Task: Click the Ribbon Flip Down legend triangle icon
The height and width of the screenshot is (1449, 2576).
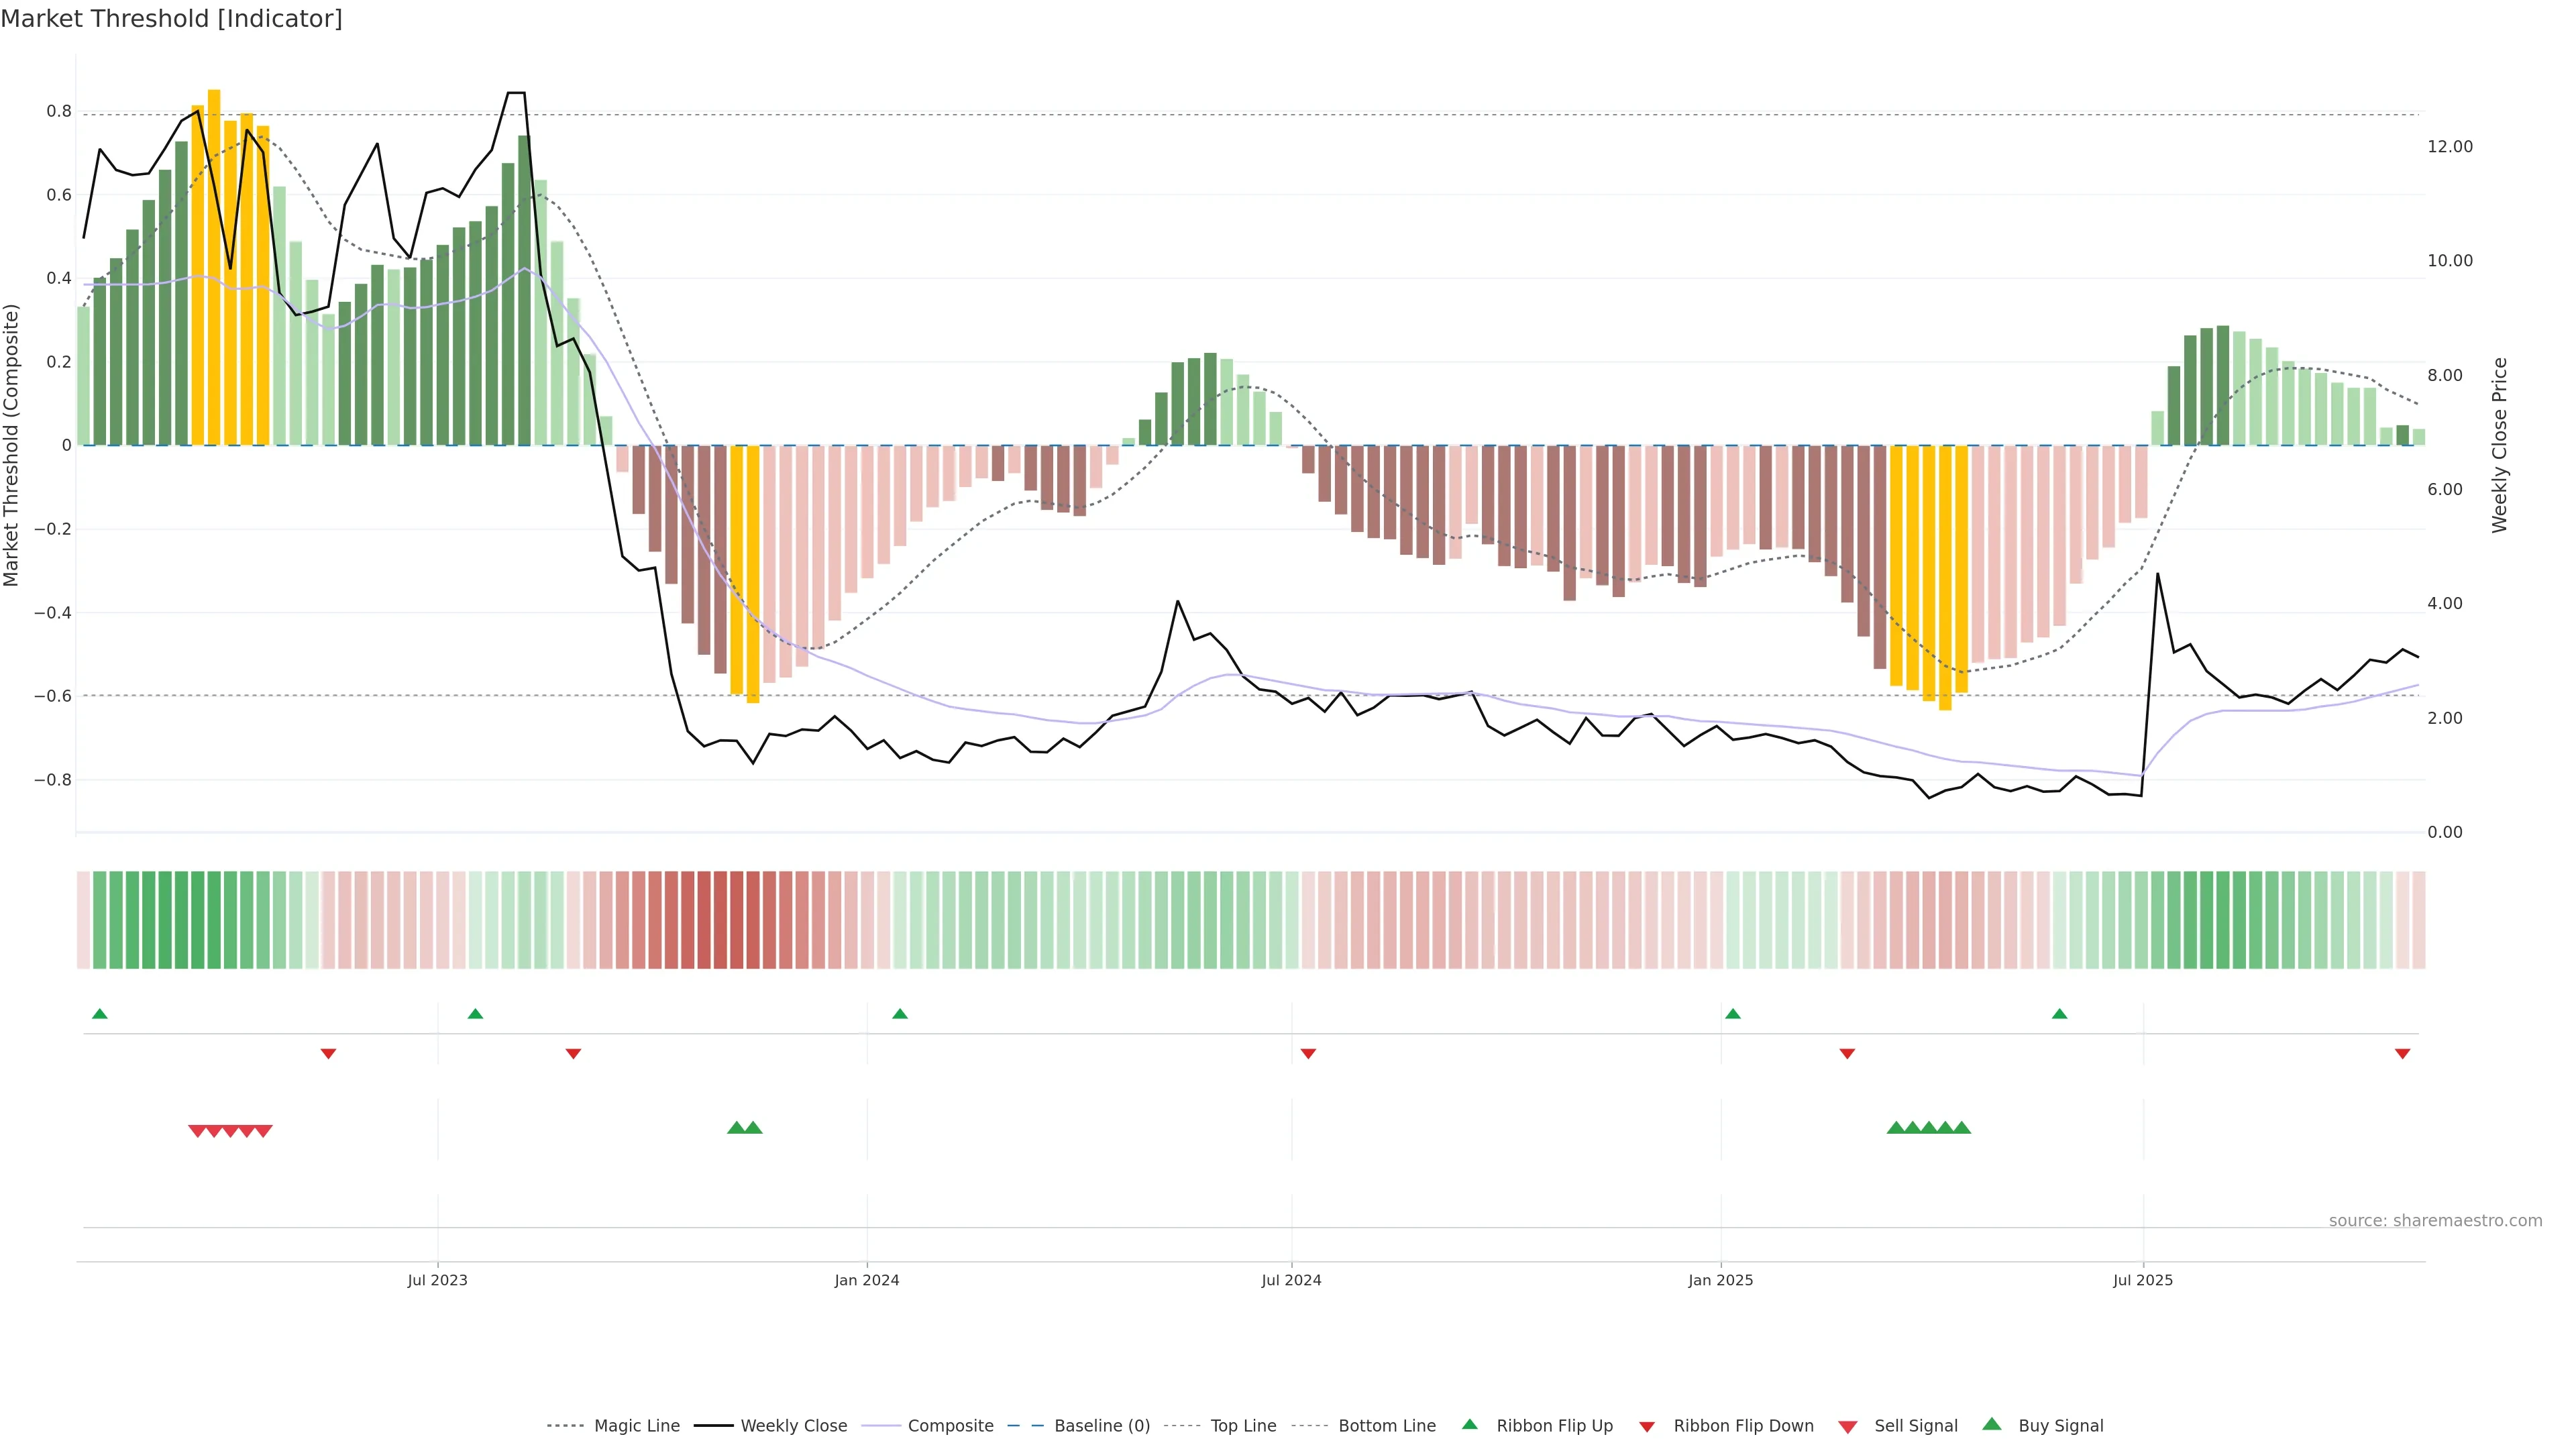Action: (1647, 1427)
